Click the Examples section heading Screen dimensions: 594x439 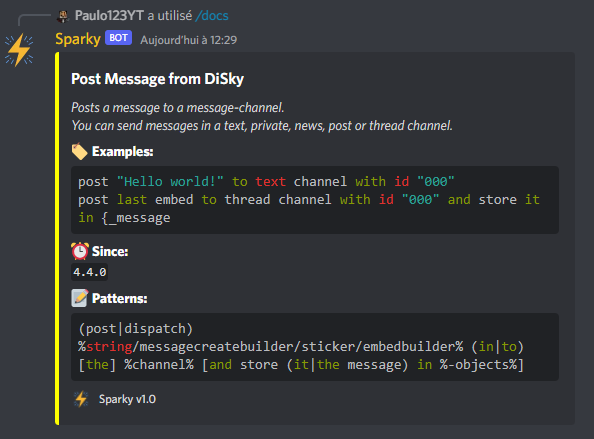tap(123, 152)
